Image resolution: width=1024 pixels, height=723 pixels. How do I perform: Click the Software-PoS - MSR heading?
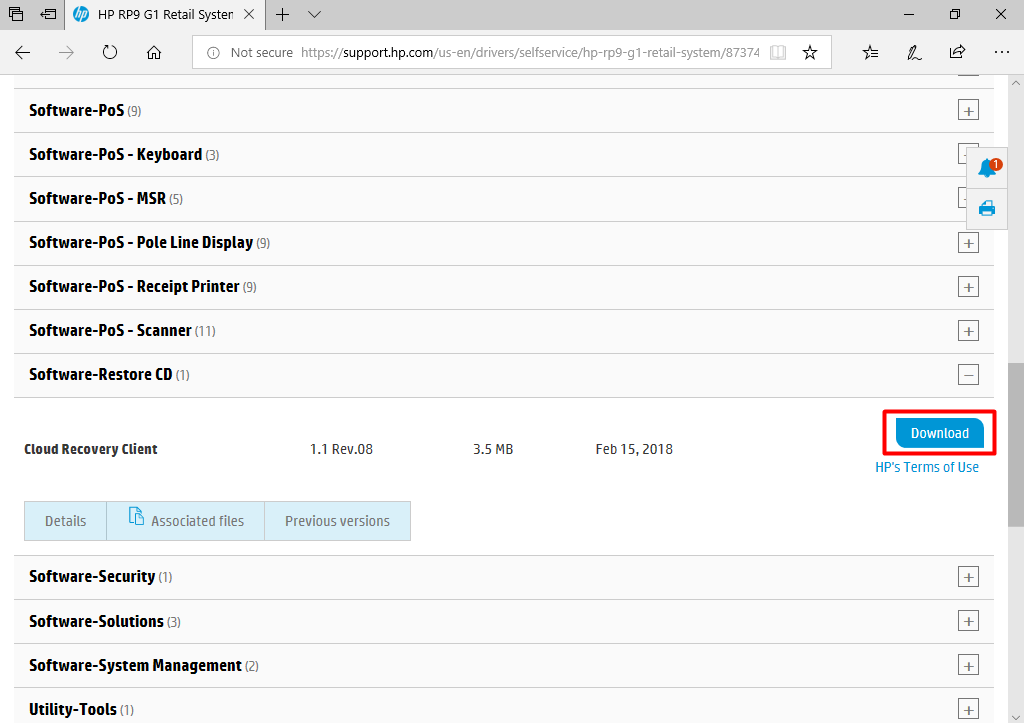[x=97, y=199]
